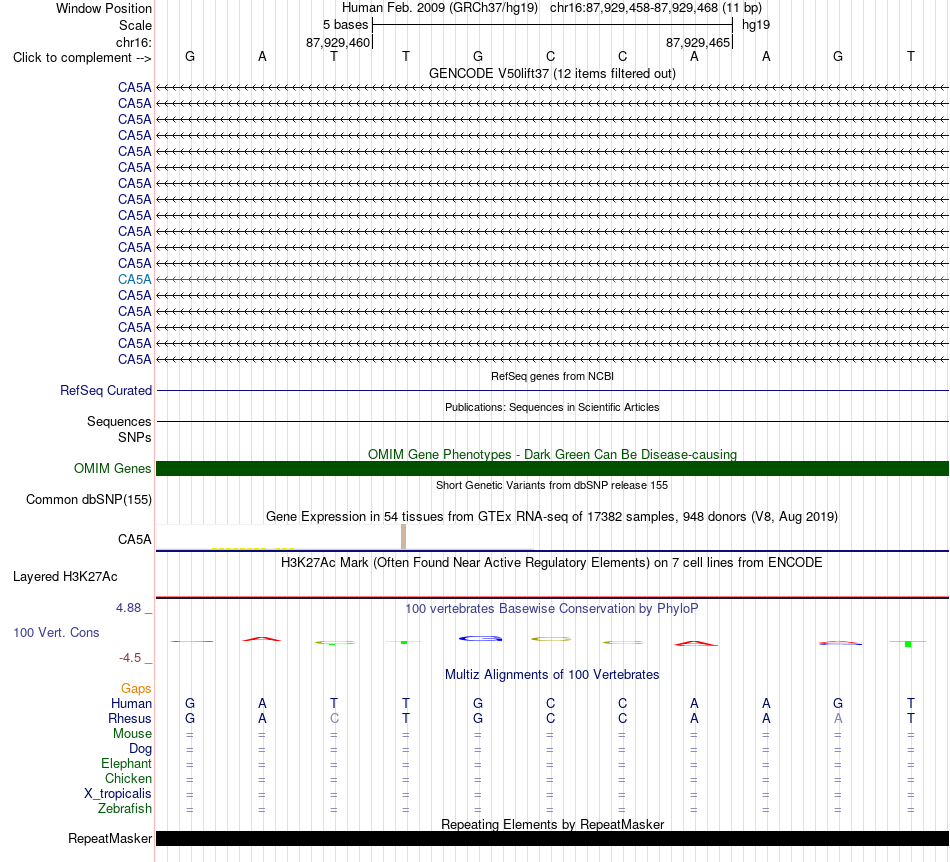This screenshot has width=950, height=862.
Task: Click the hg19 label beside scale bar
Action: coord(756,25)
